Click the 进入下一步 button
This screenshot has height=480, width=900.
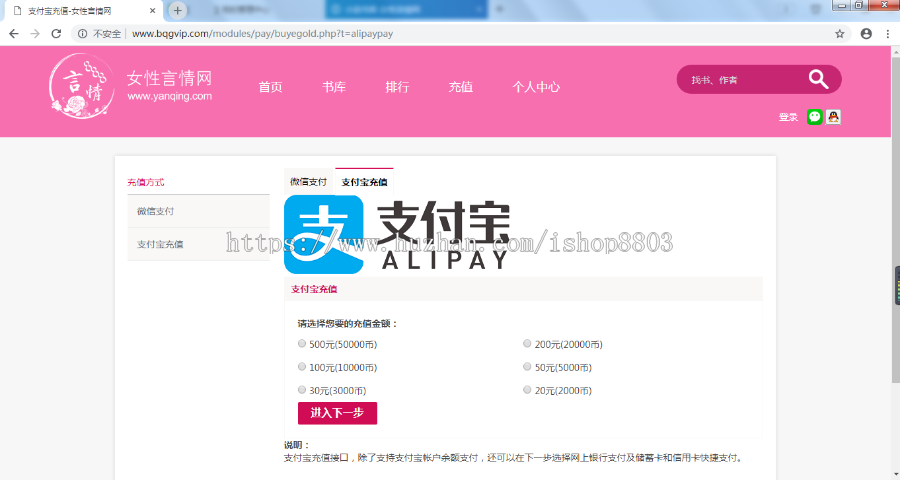tap(338, 413)
